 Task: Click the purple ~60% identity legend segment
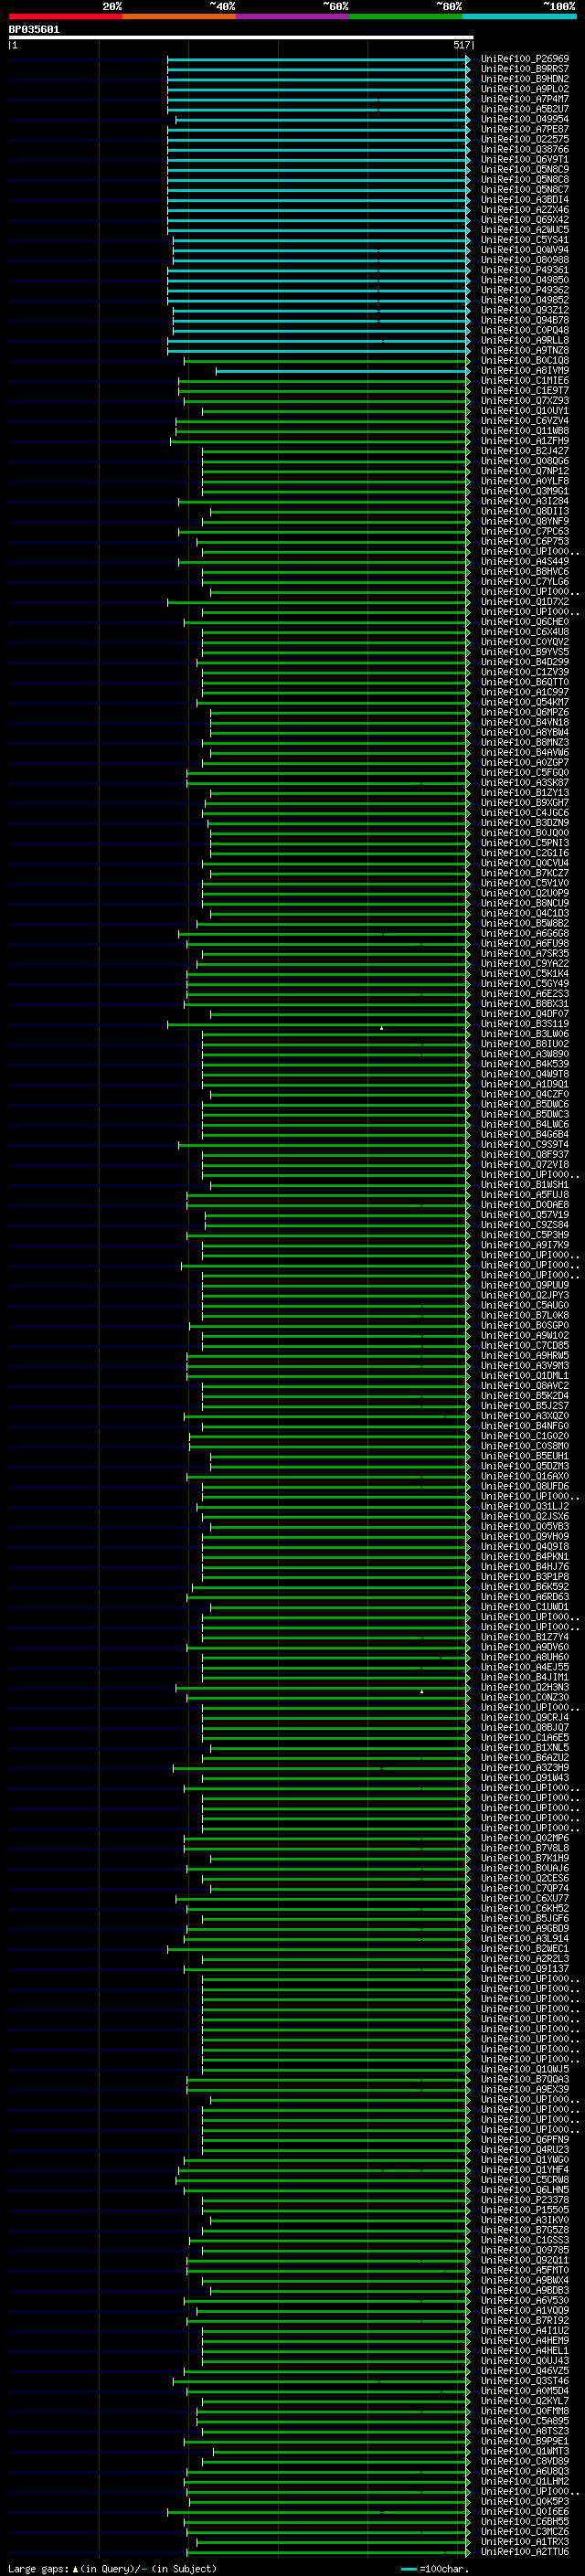tap(293, 16)
